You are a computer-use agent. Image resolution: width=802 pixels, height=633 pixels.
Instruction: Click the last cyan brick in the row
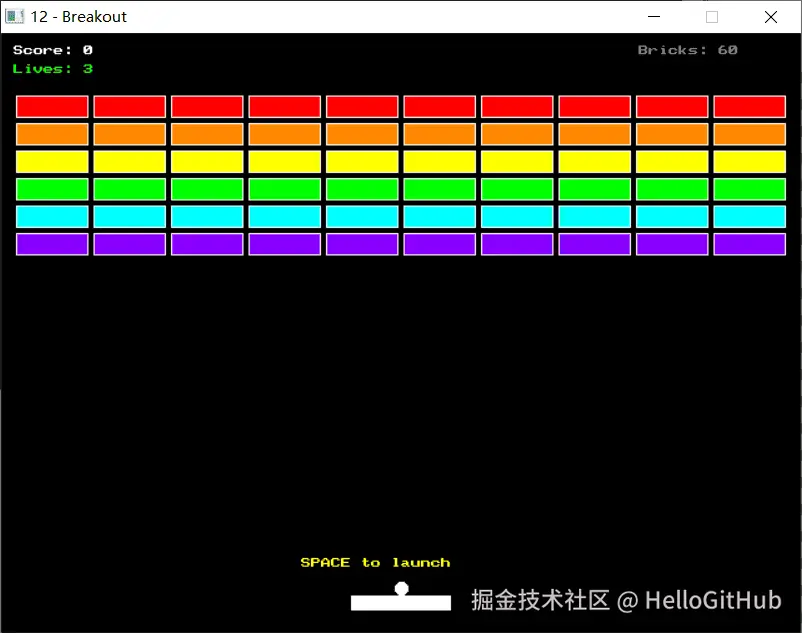[x=749, y=217]
